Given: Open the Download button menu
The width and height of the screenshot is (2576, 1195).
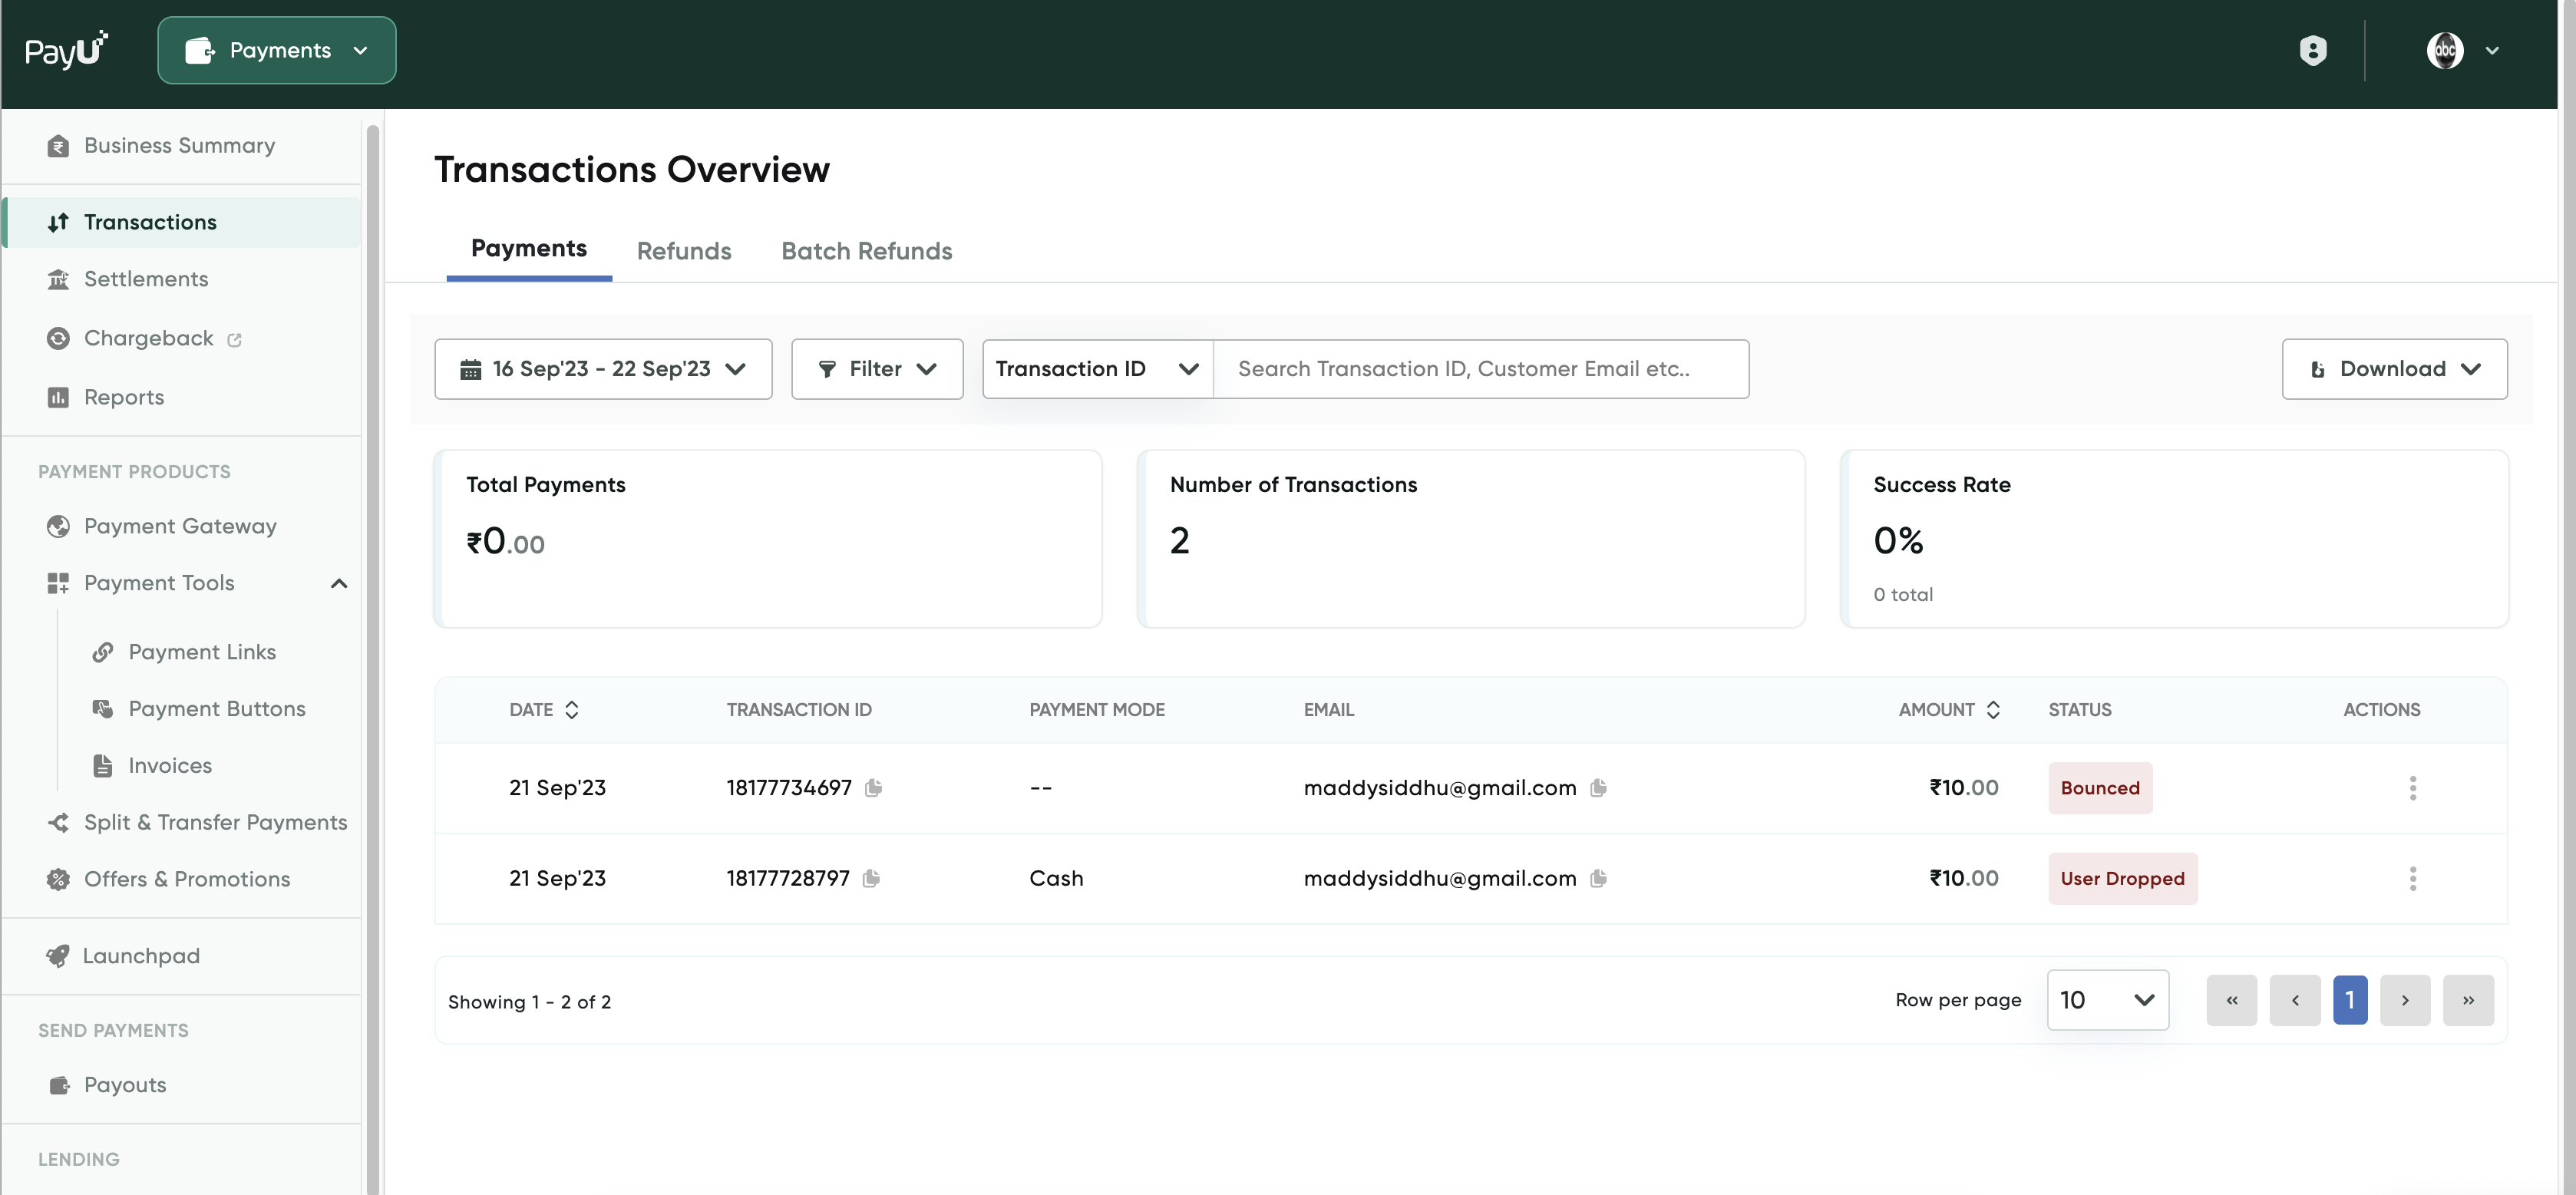Looking at the screenshot, I should click(x=2393, y=369).
